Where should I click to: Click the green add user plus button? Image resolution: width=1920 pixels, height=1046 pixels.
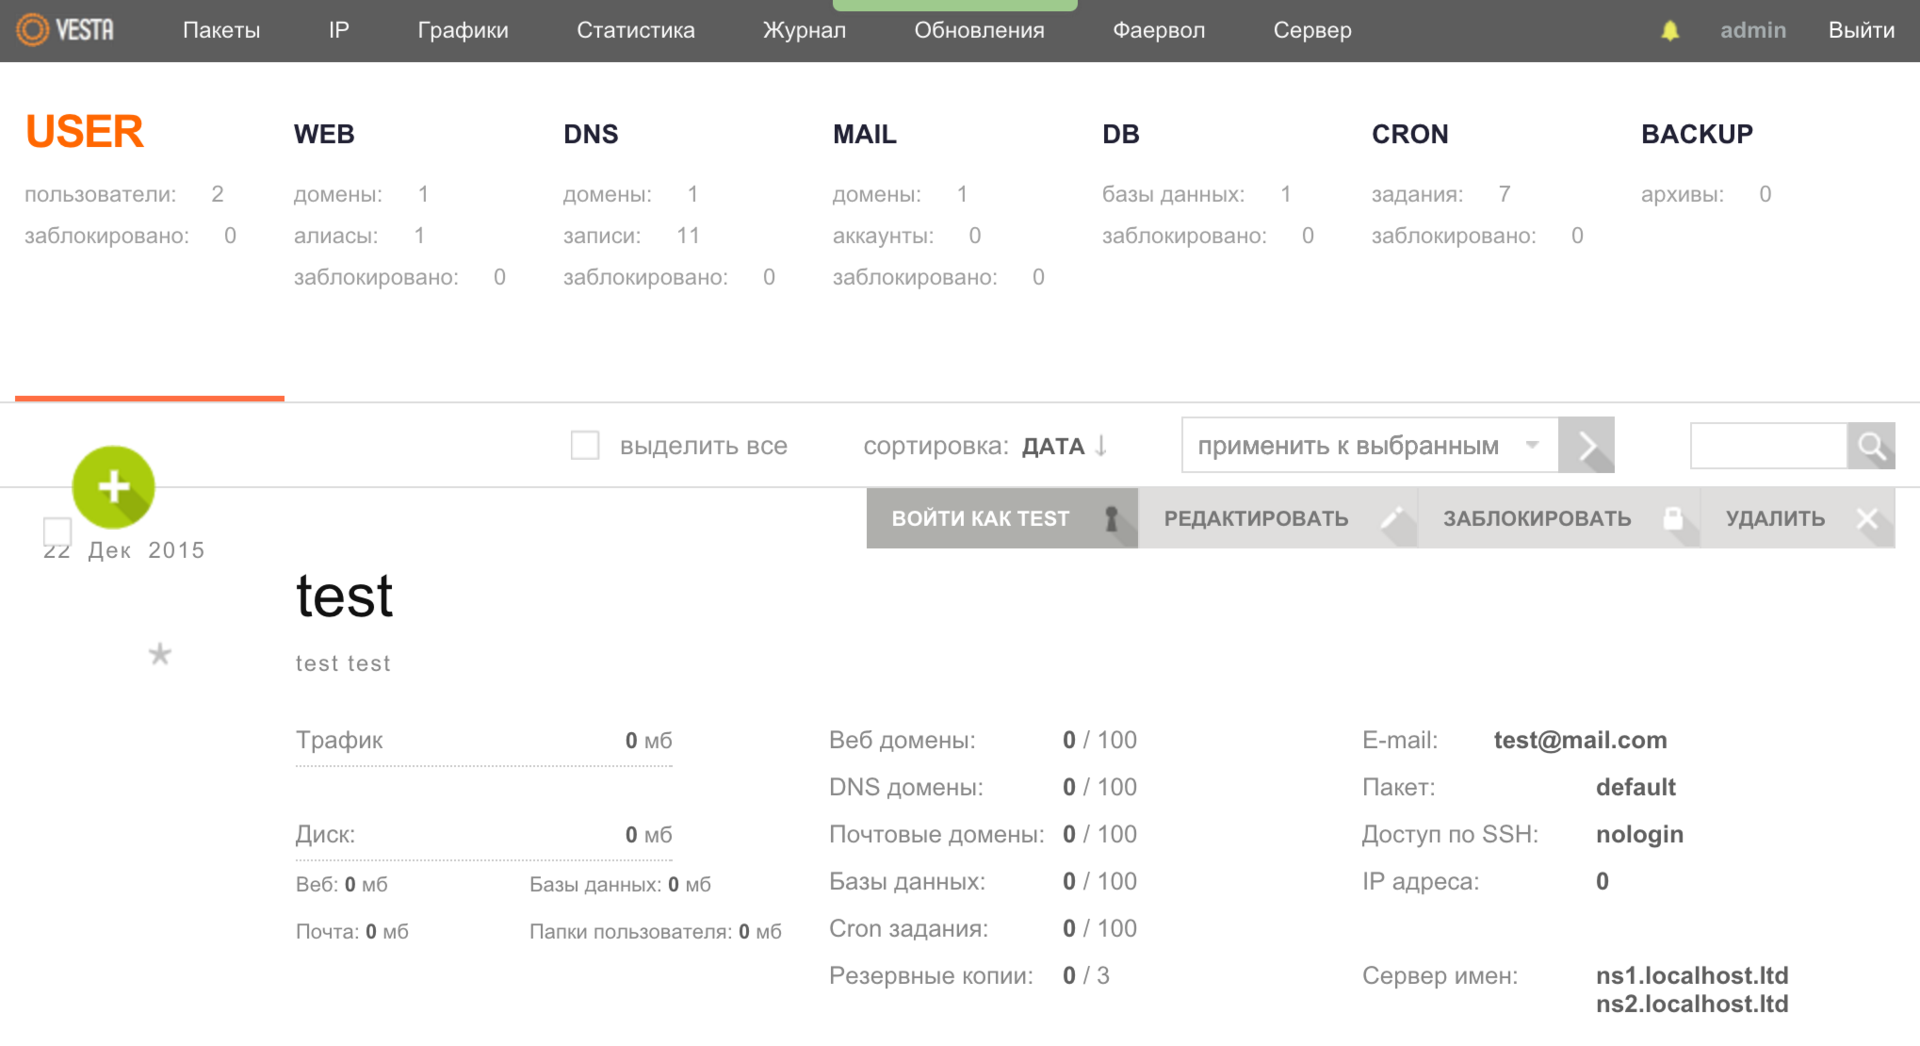pyautogui.click(x=114, y=487)
